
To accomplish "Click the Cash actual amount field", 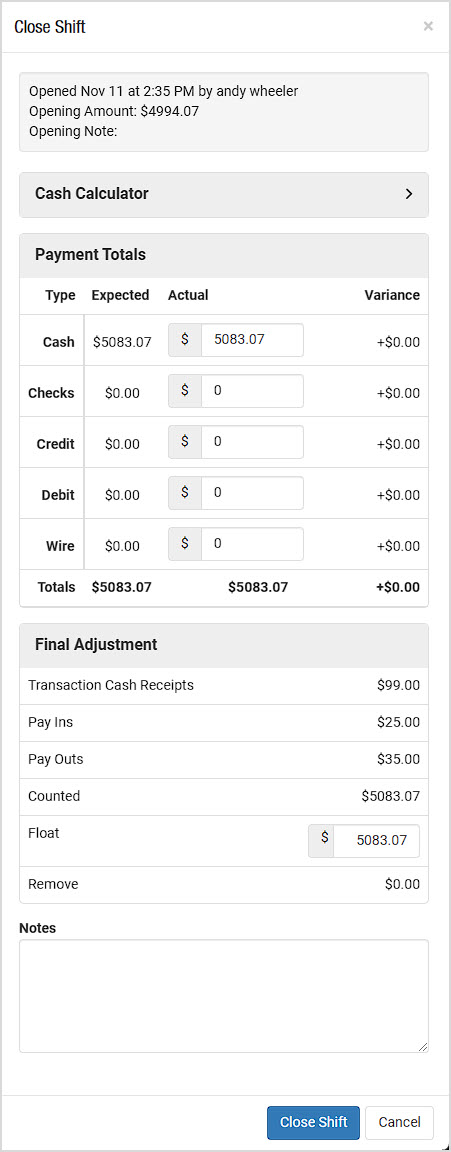I will tap(252, 340).
